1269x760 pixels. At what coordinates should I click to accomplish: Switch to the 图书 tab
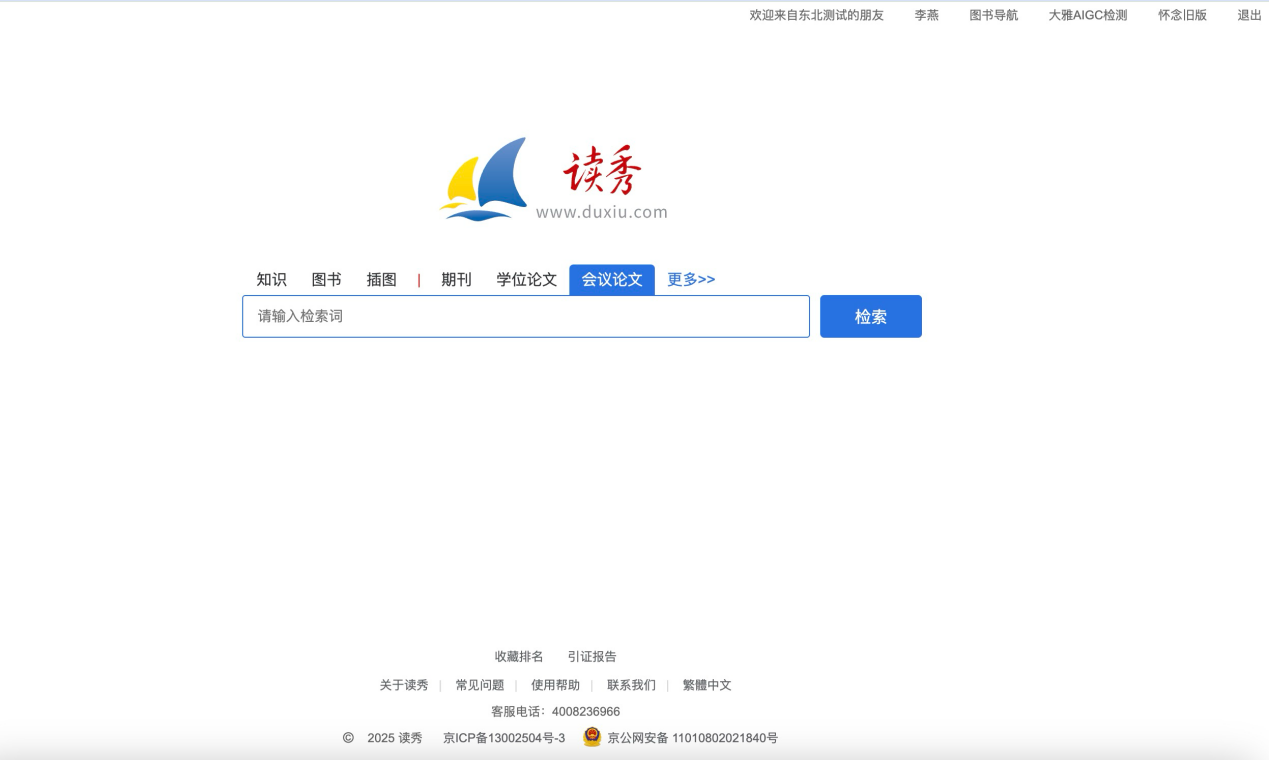tap(326, 280)
